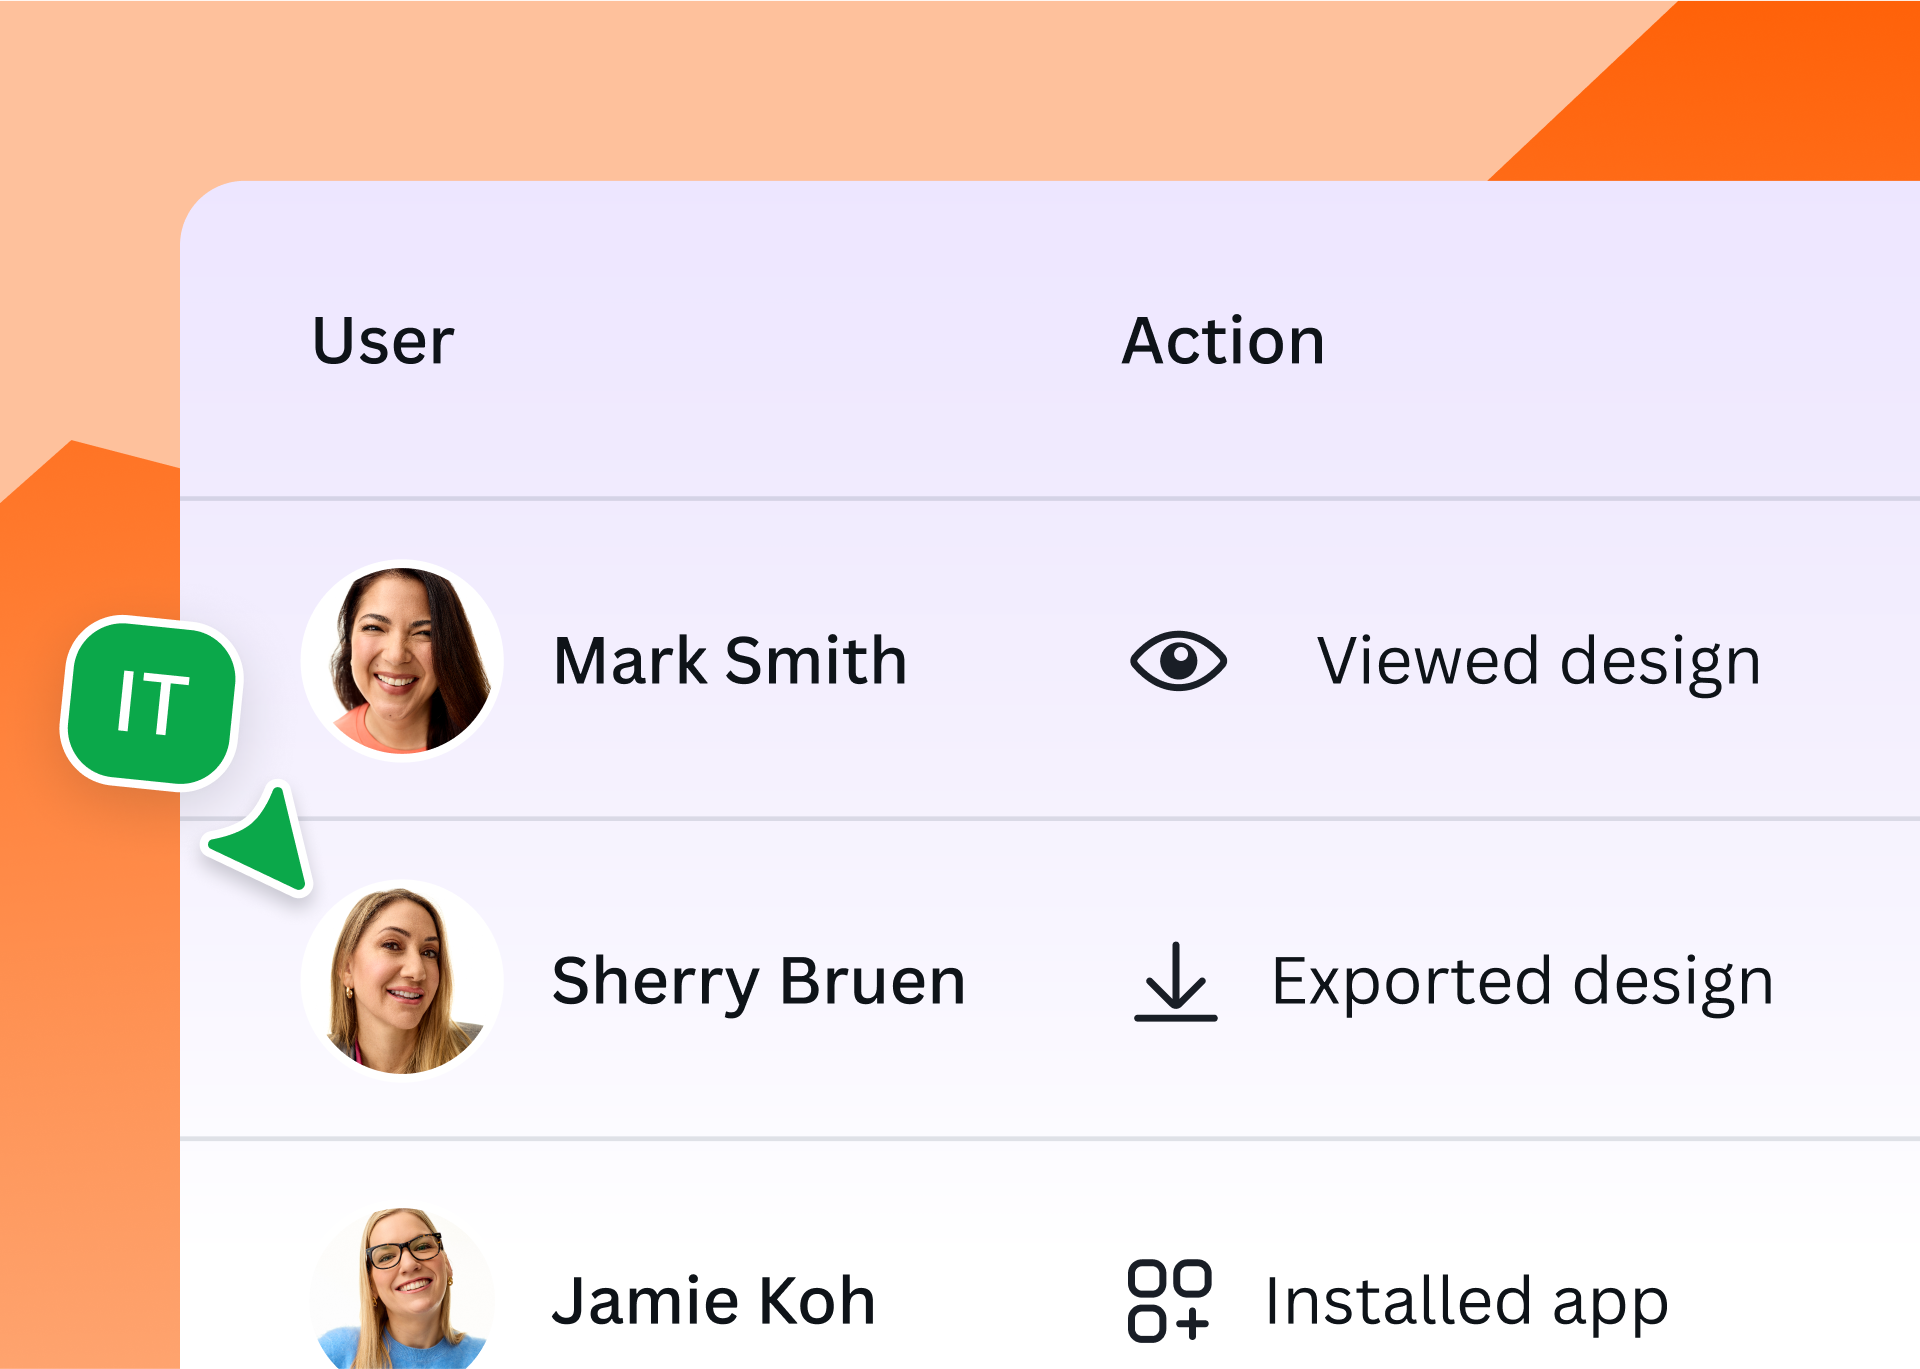Image resolution: width=1920 pixels, height=1369 pixels.
Task: Open Sherry Bruen's profile photo
Action: click(402, 980)
